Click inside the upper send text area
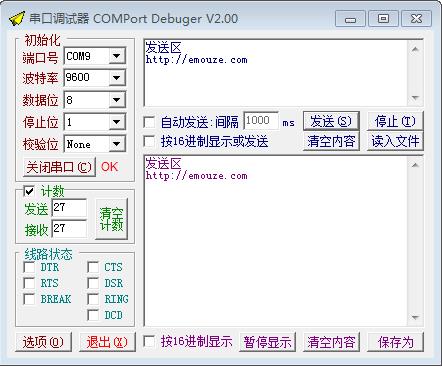 pyautogui.click(x=276, y=73)
